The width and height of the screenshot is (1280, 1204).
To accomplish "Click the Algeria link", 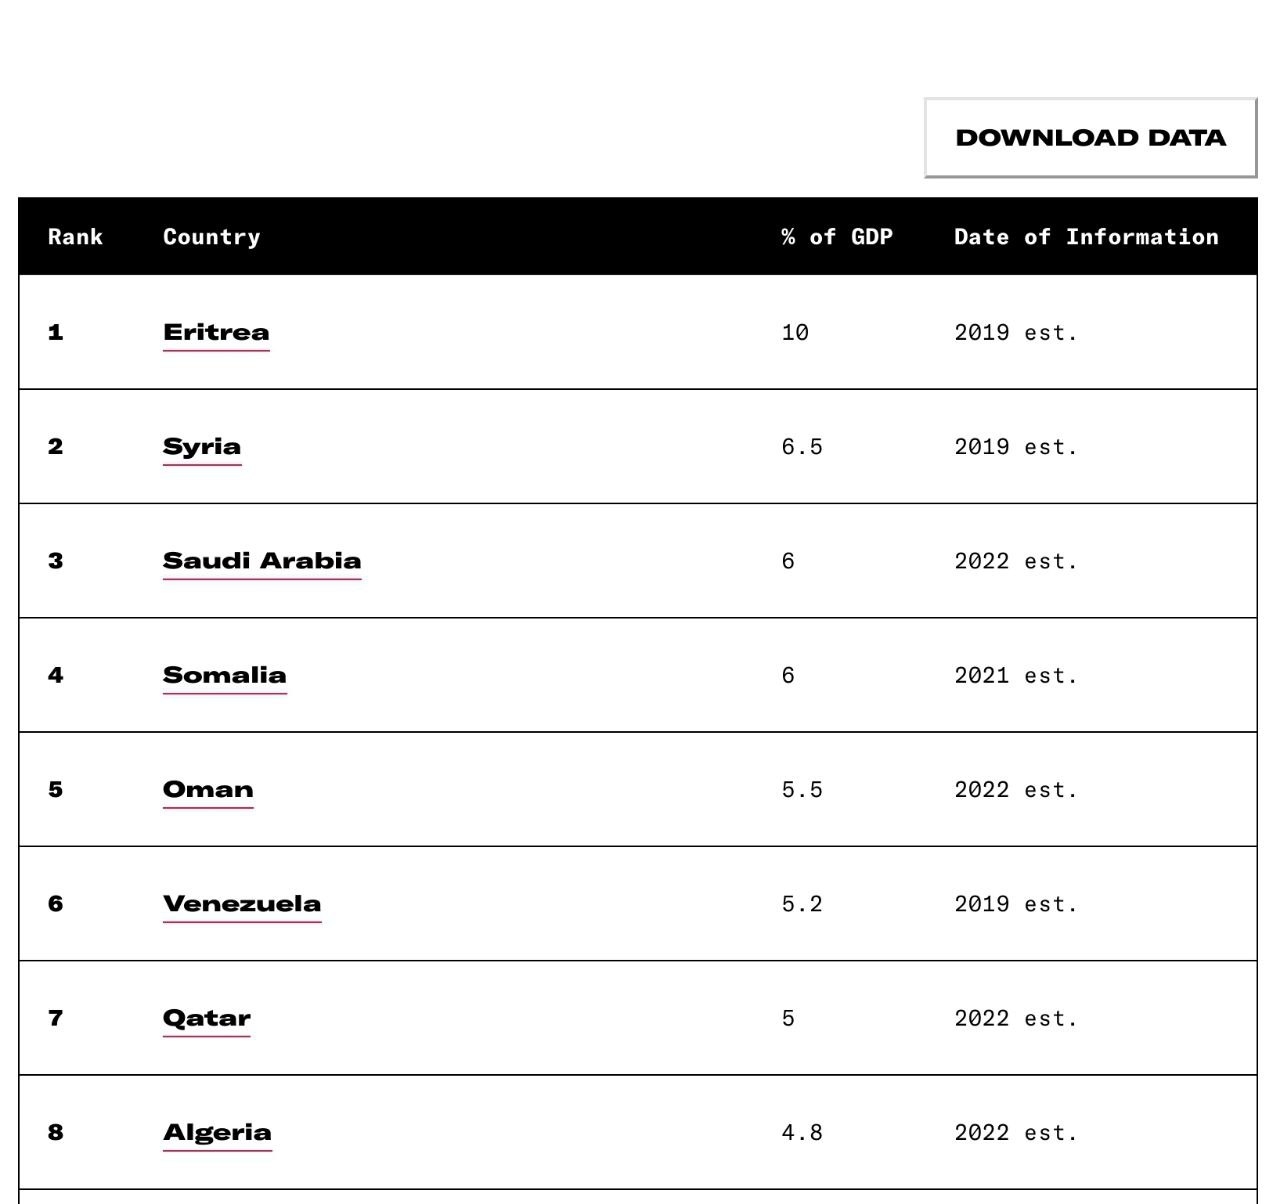I will (x=217, y=1133).
